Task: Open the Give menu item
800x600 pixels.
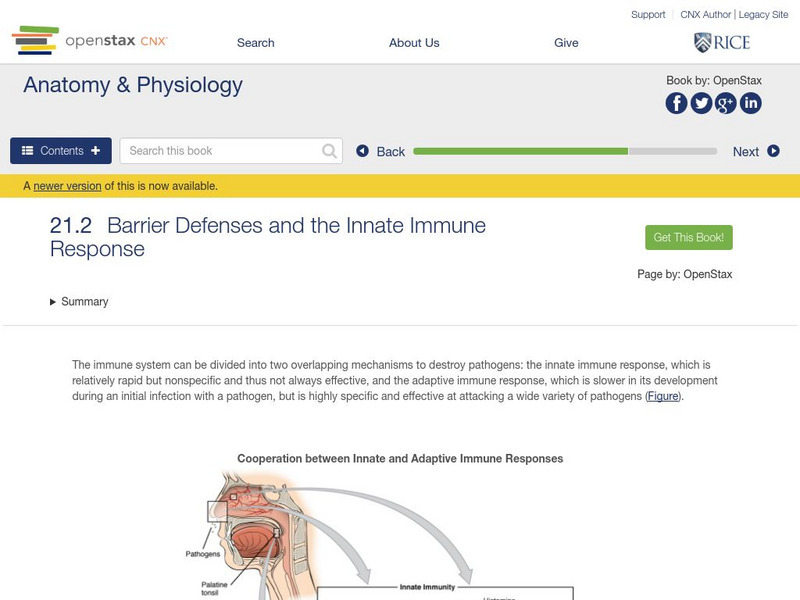Action: tap(566, 43)
